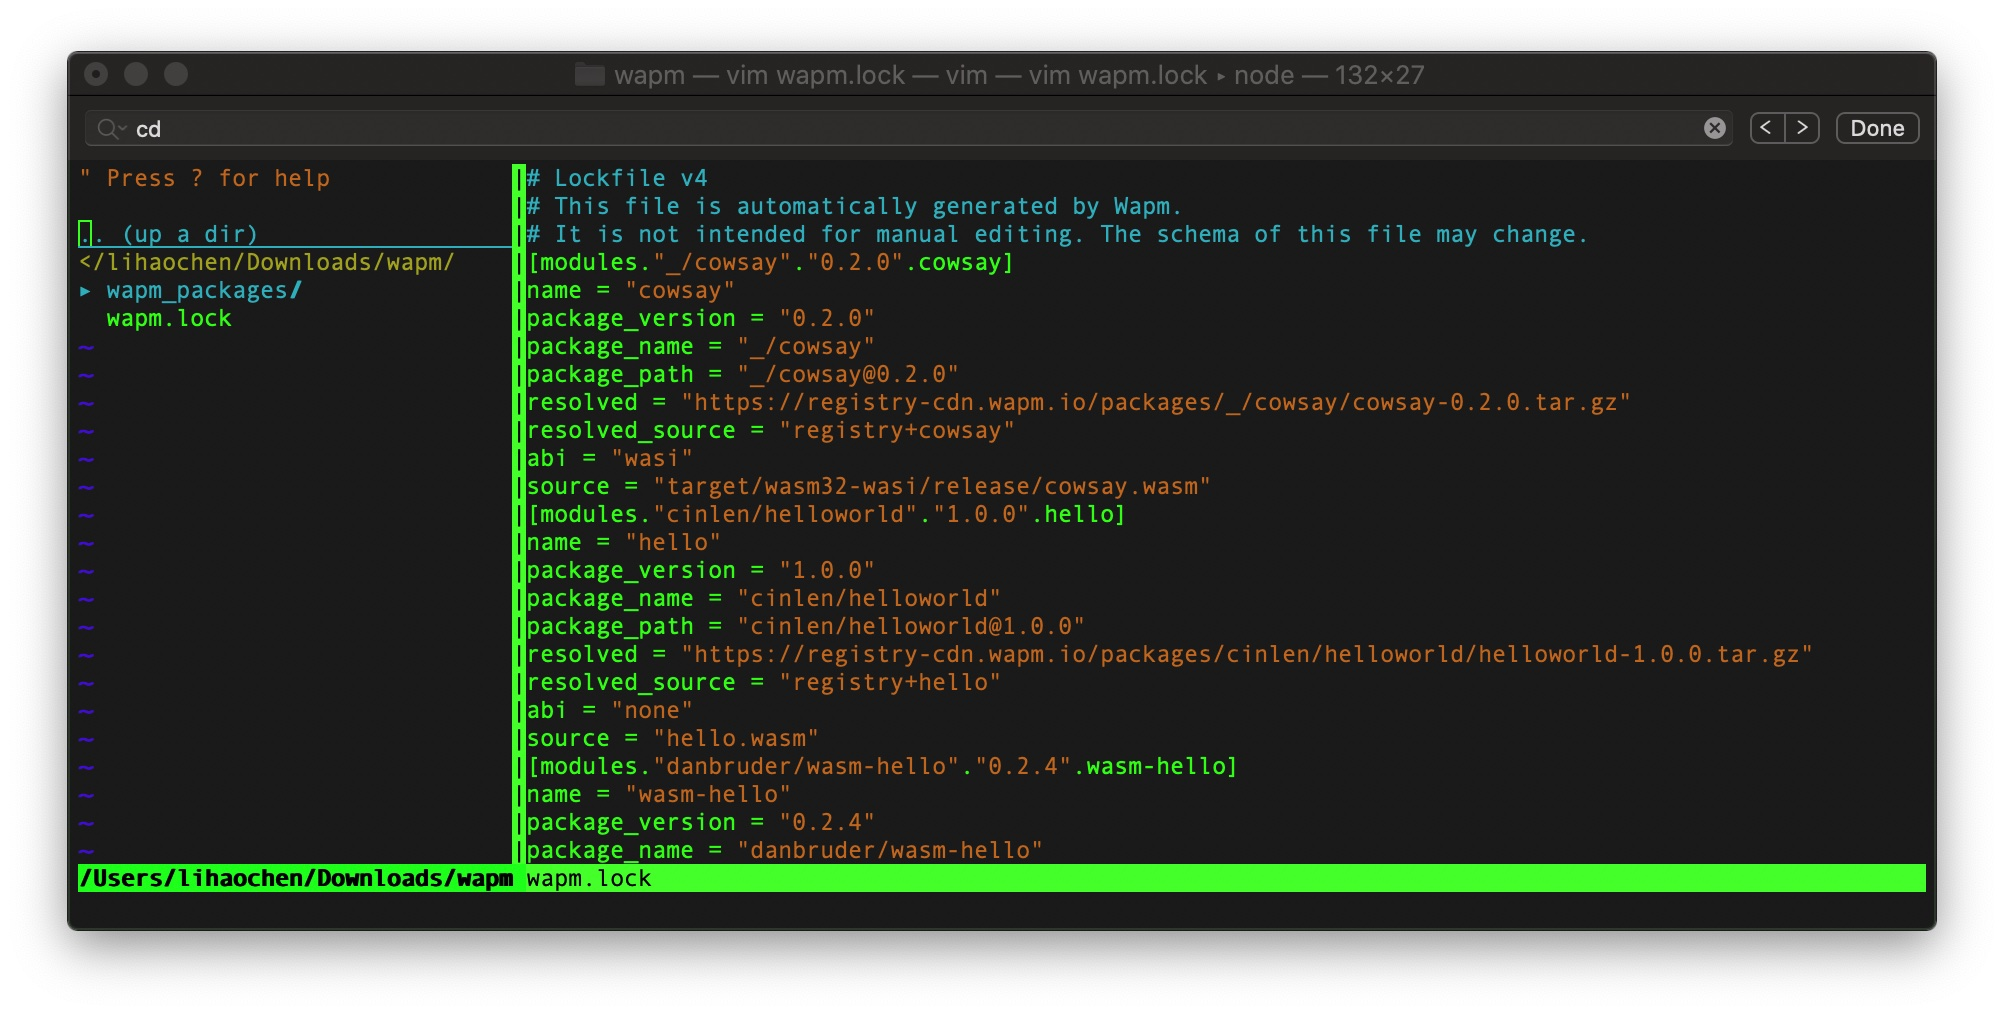Click the source = "hello.wasm" line
Viewport: 2004px width, 1014px height.
(x=673, y=738)
